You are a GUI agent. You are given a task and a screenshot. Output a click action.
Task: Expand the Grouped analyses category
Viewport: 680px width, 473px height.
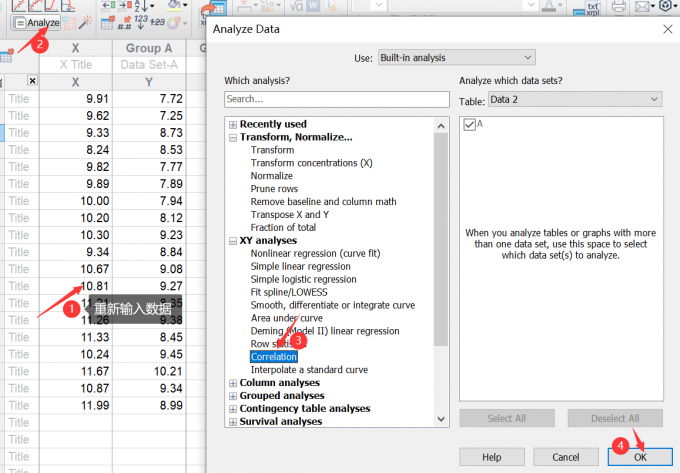click(233, 396)
